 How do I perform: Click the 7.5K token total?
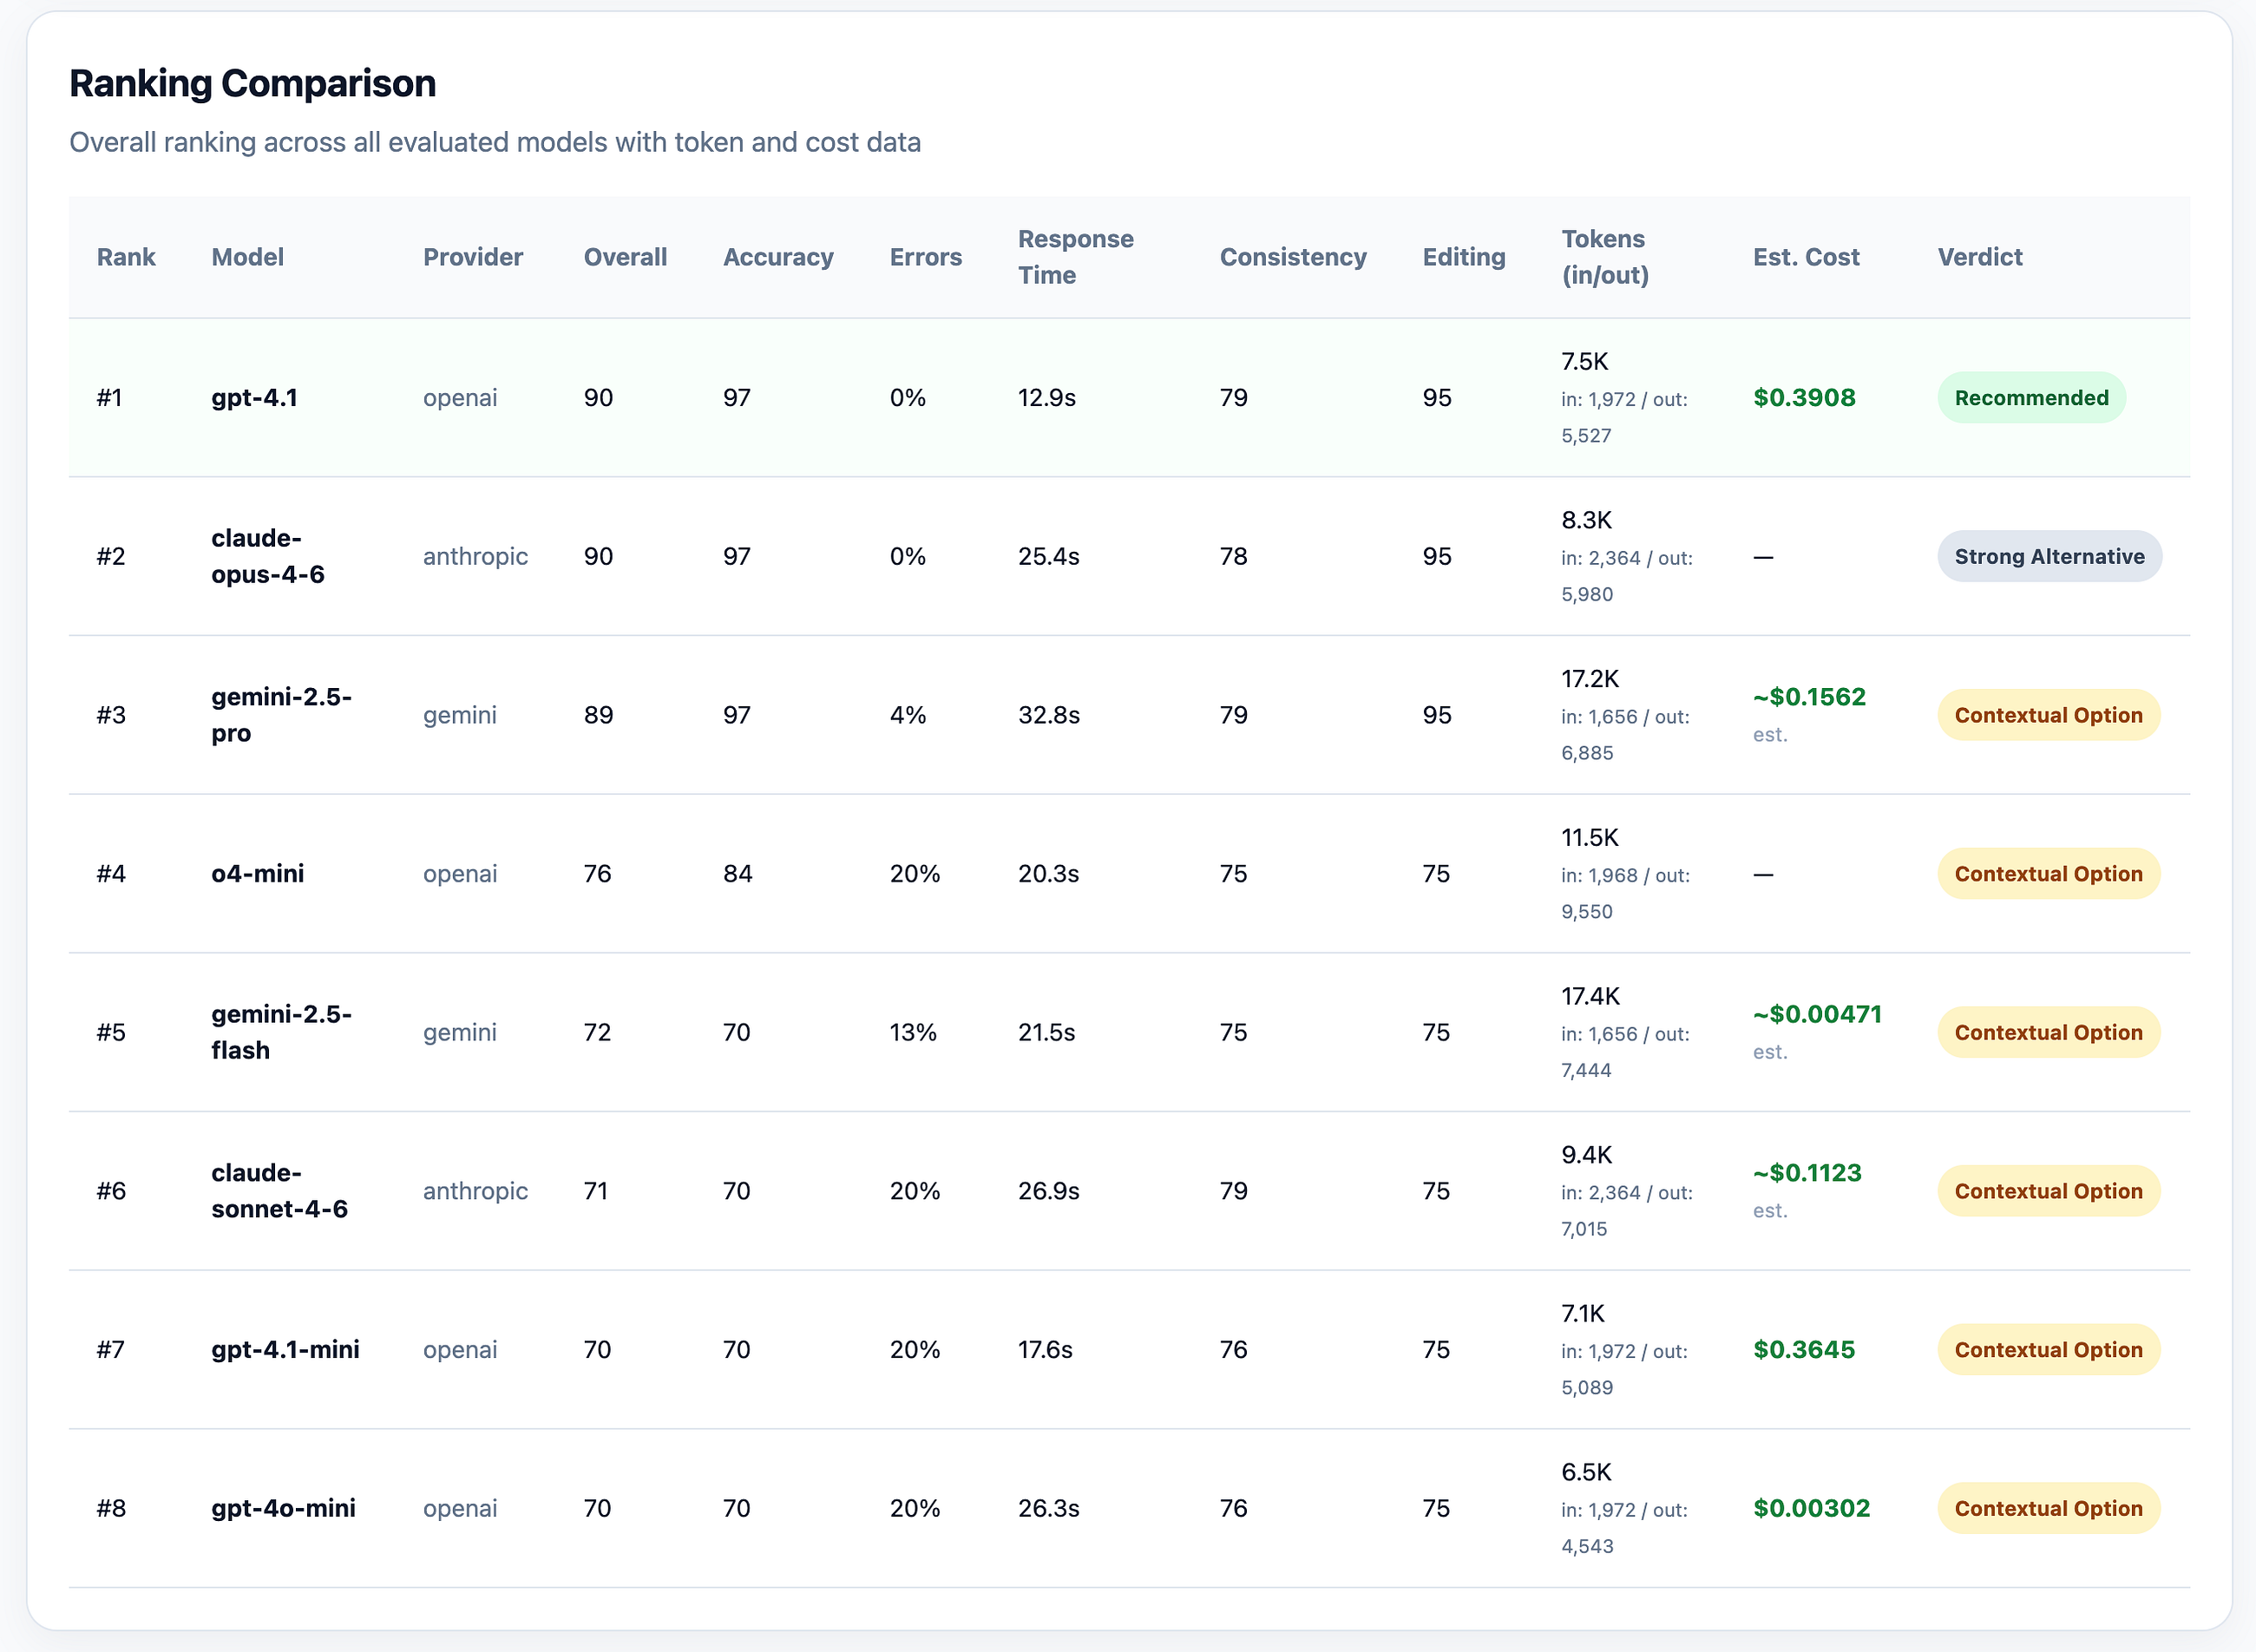click(1585, 362)
